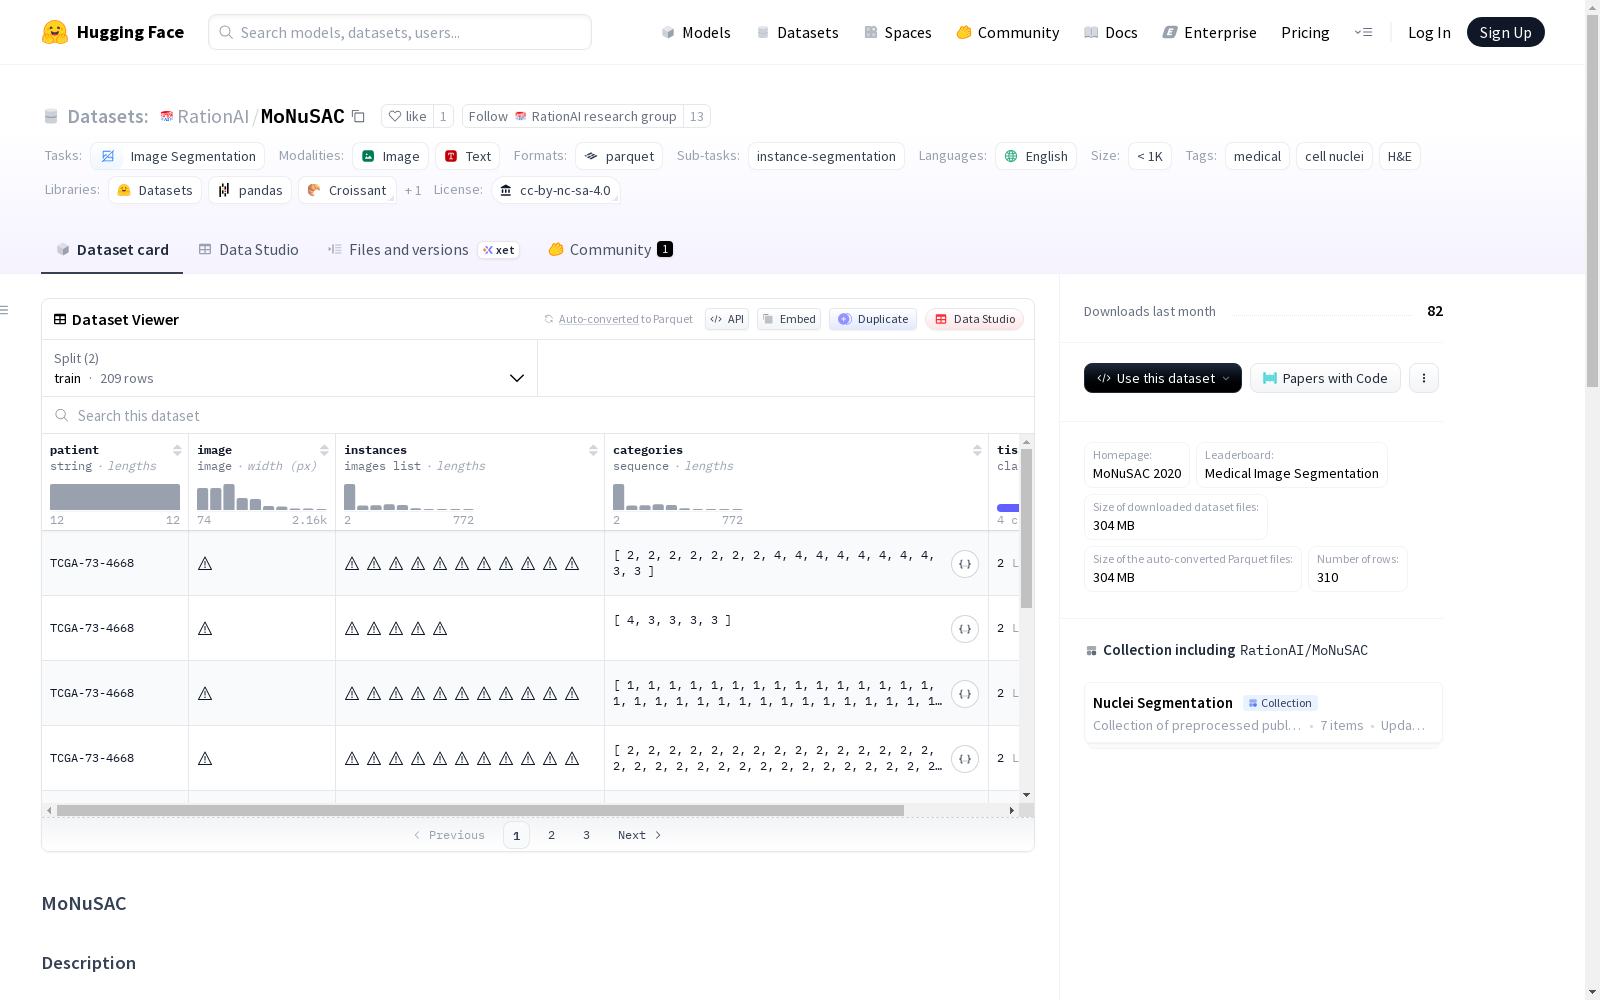The height and width of the screenshot is (1000, 1600).
Task: Open Papers with Code link
Action: click(1325, 378)
